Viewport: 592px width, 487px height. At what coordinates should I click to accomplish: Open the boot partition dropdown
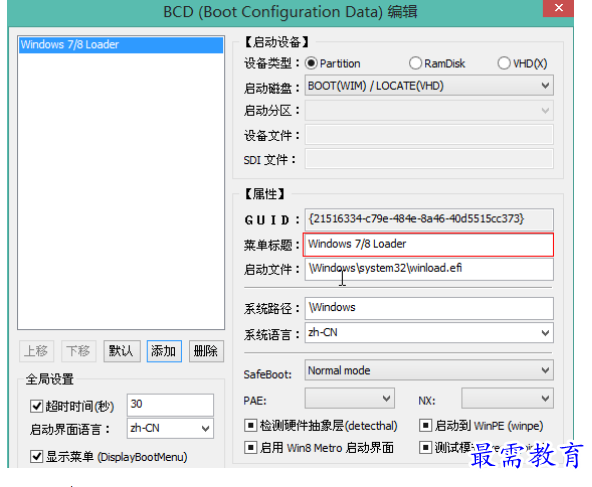click(429, 111)
